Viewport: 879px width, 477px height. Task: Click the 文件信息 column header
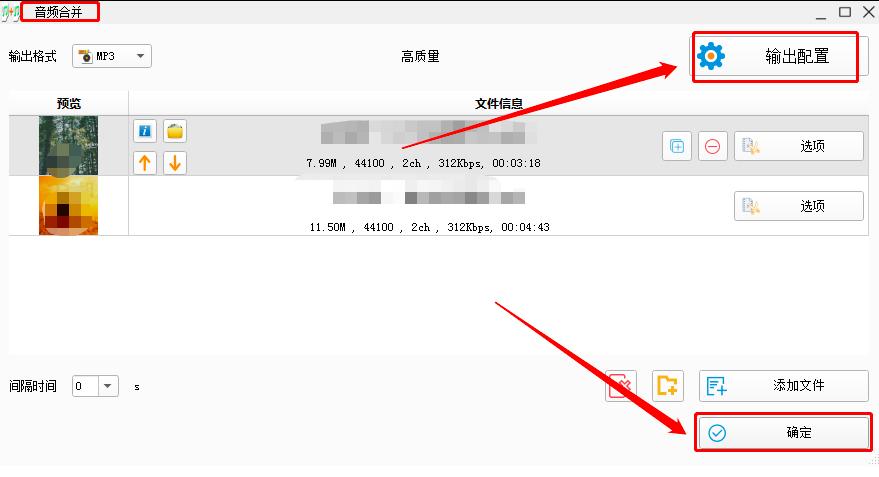(498, 104)
